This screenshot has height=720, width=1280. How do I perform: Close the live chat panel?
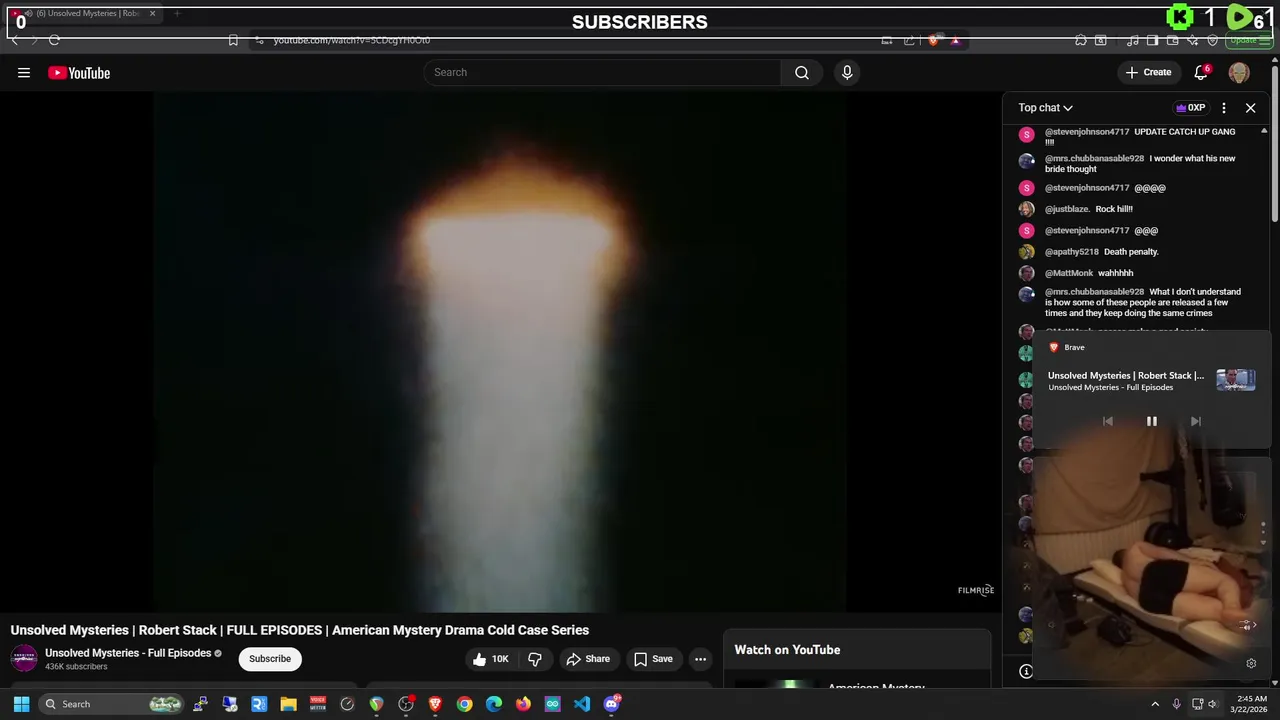pos(1250,108)
